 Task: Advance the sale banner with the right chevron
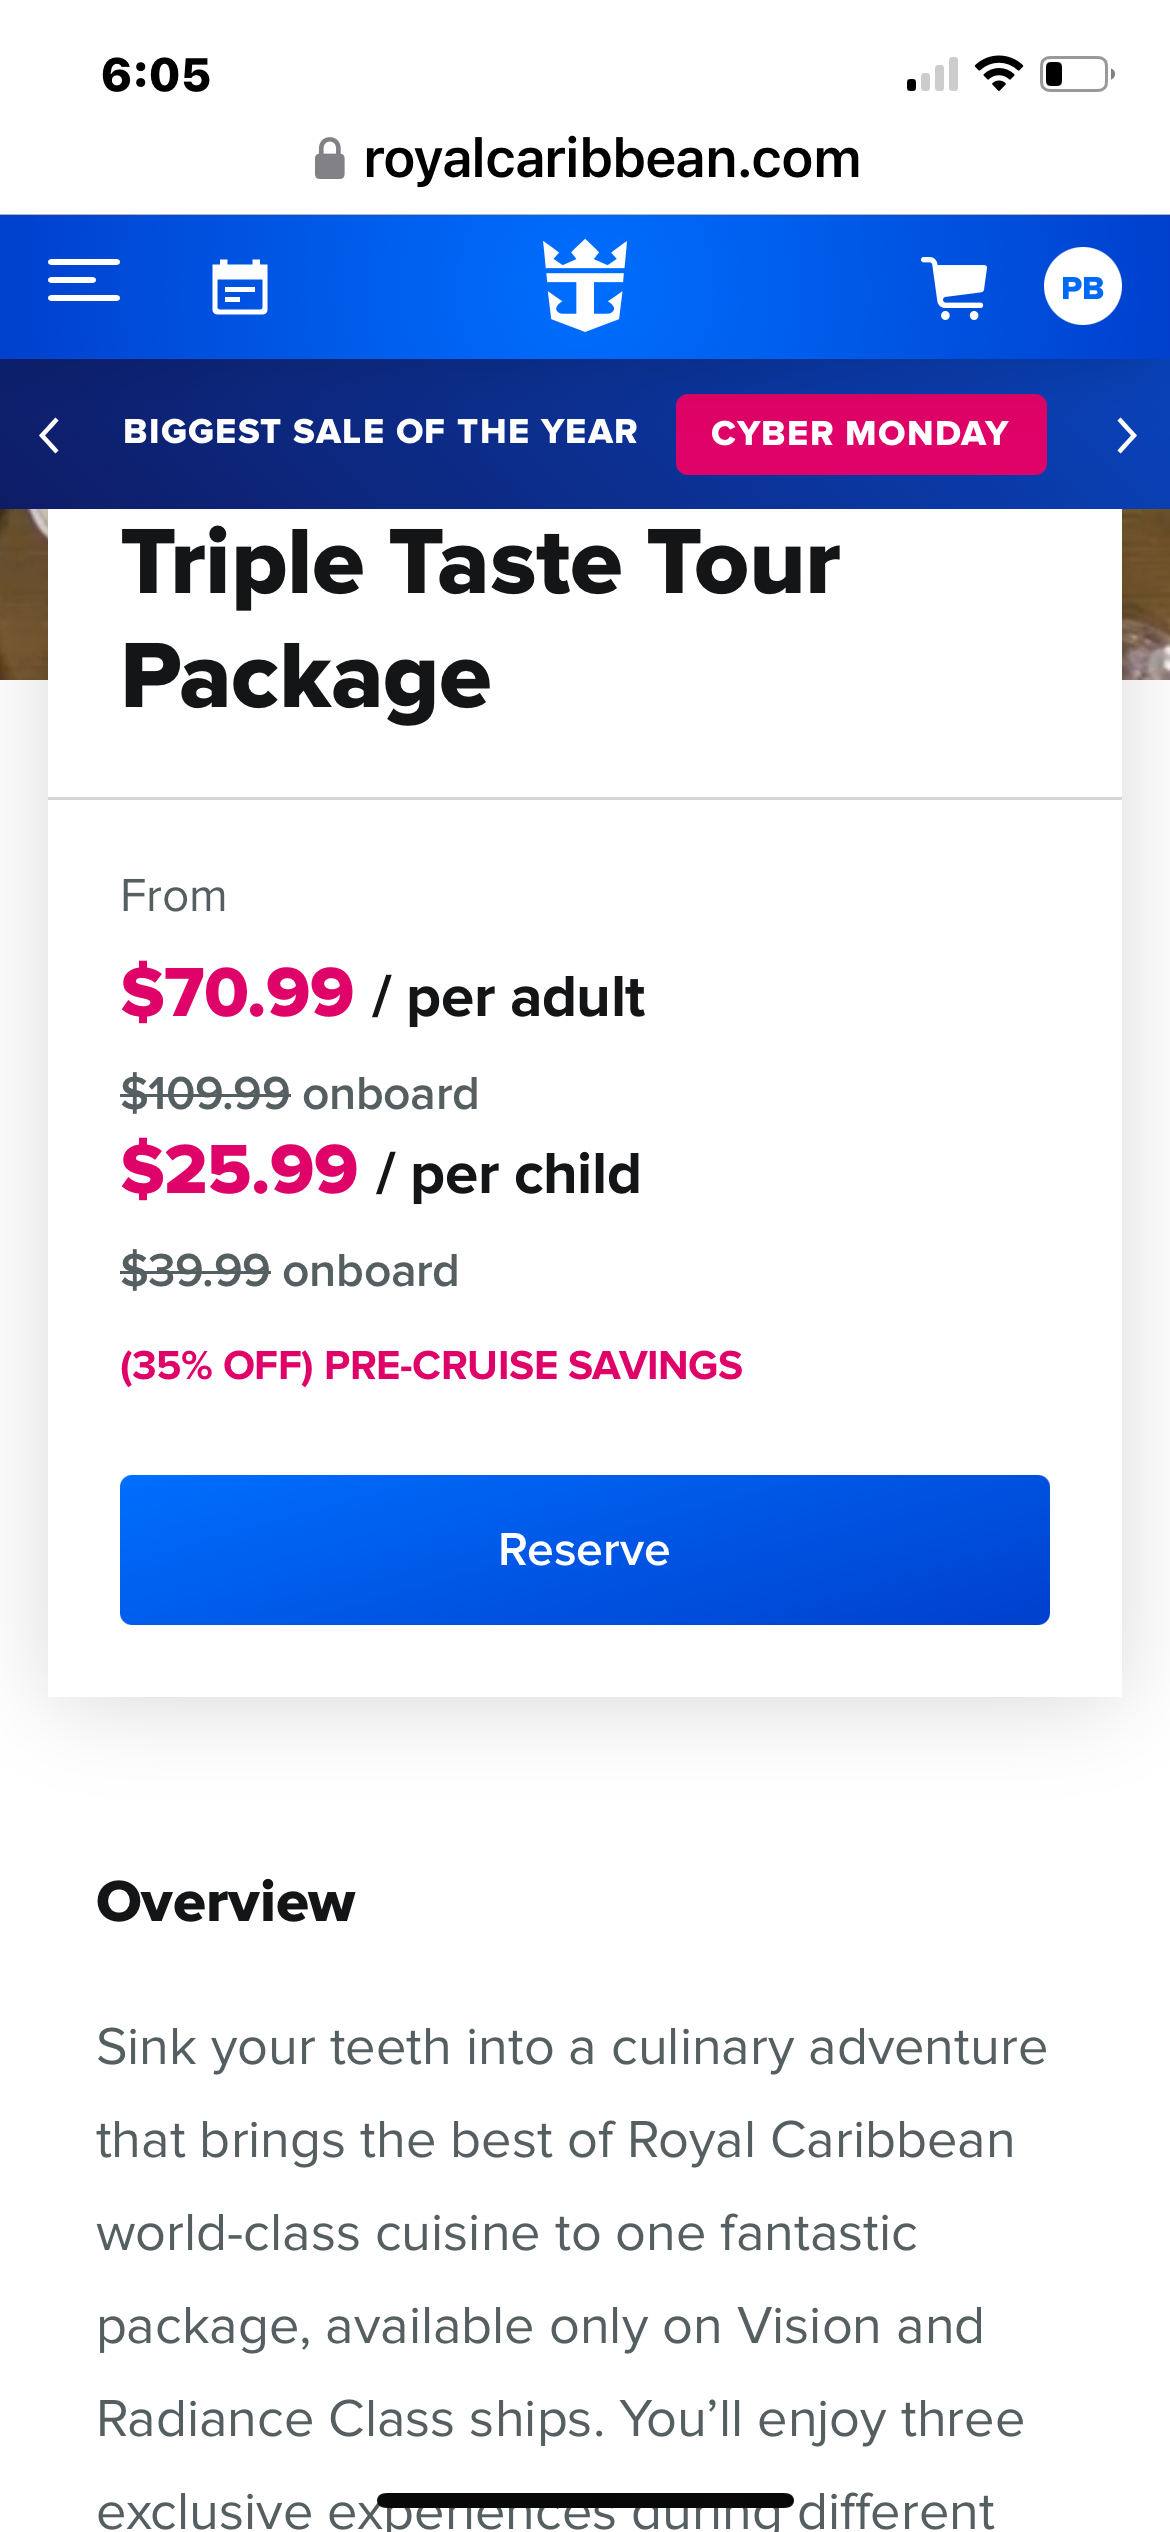(x=1126, y=435)
